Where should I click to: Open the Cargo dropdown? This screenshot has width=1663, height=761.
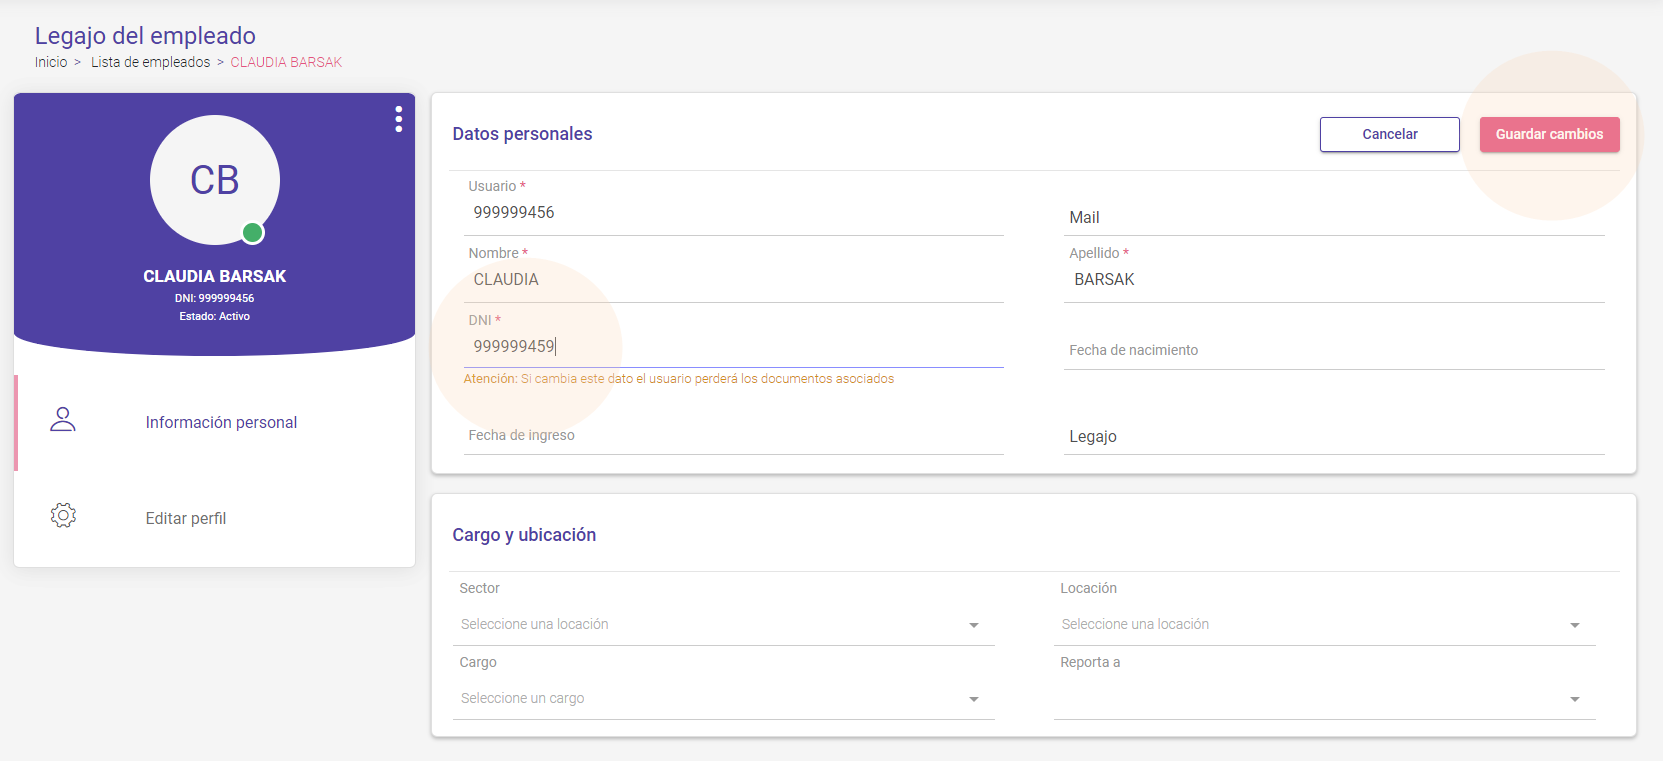click(723, 698)
